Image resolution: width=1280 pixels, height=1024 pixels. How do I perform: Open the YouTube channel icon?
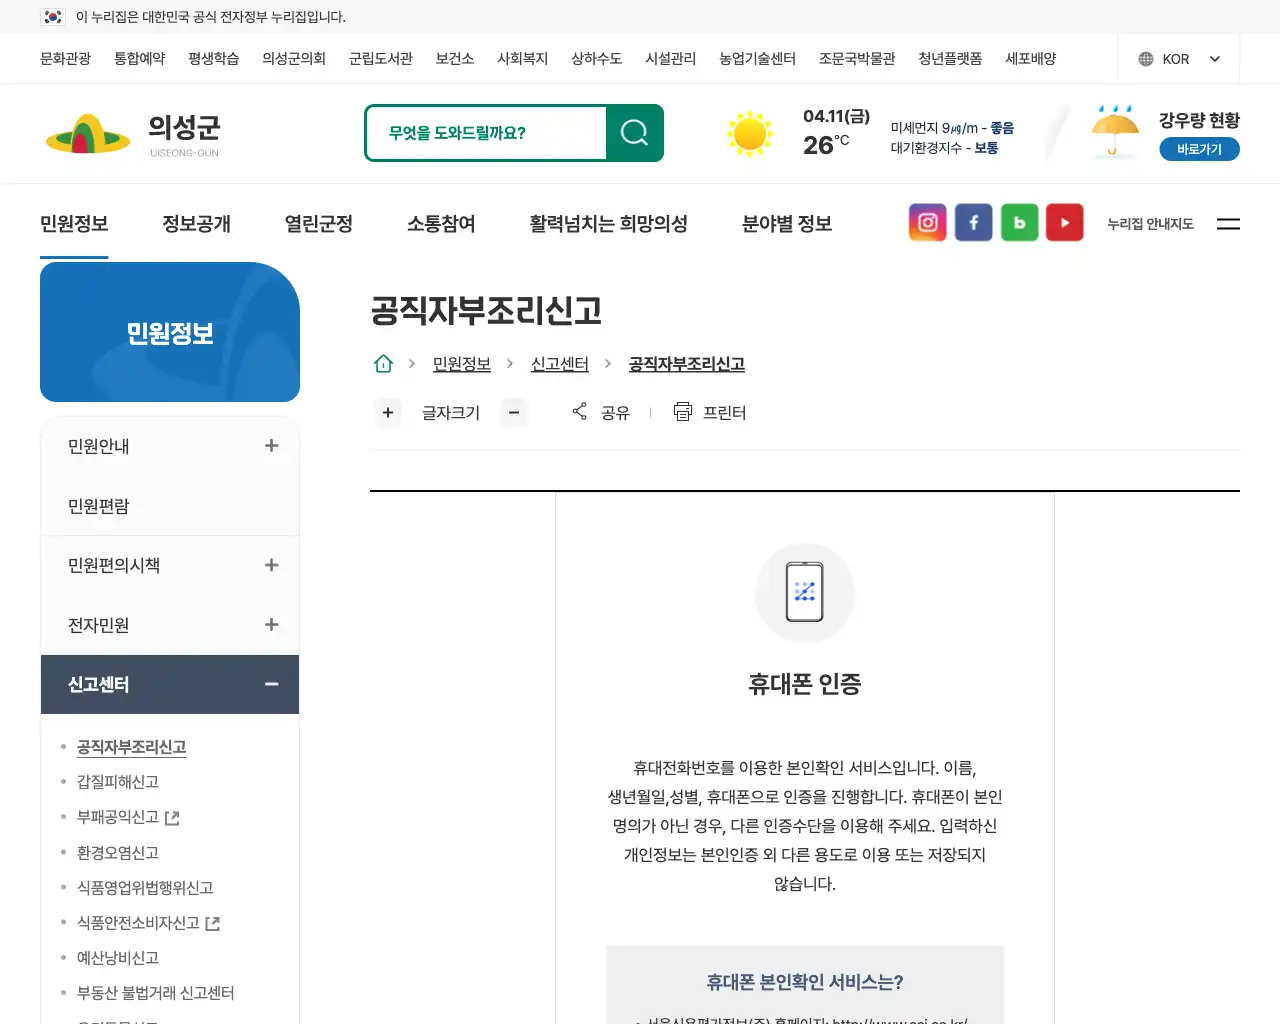click(x=1064, y=222)
